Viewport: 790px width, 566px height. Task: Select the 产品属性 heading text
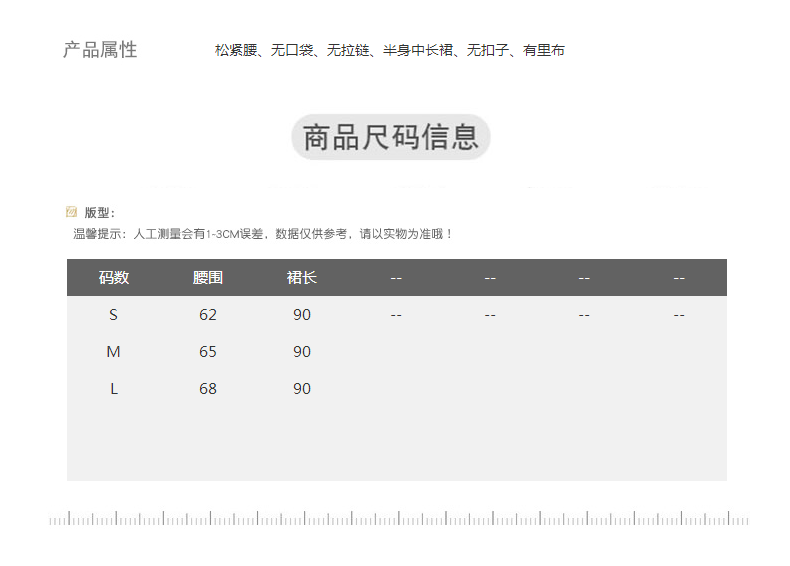100,50
